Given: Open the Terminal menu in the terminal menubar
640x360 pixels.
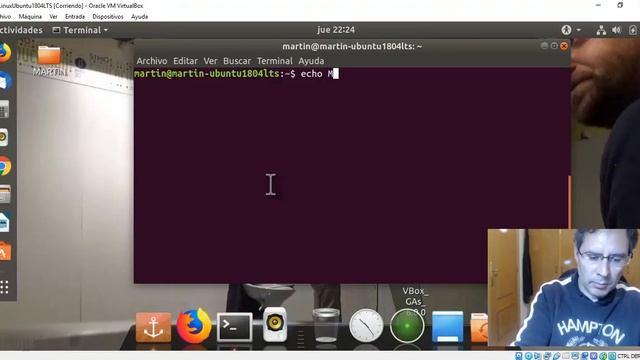Looking at the screenshot, I should (275, 61).
